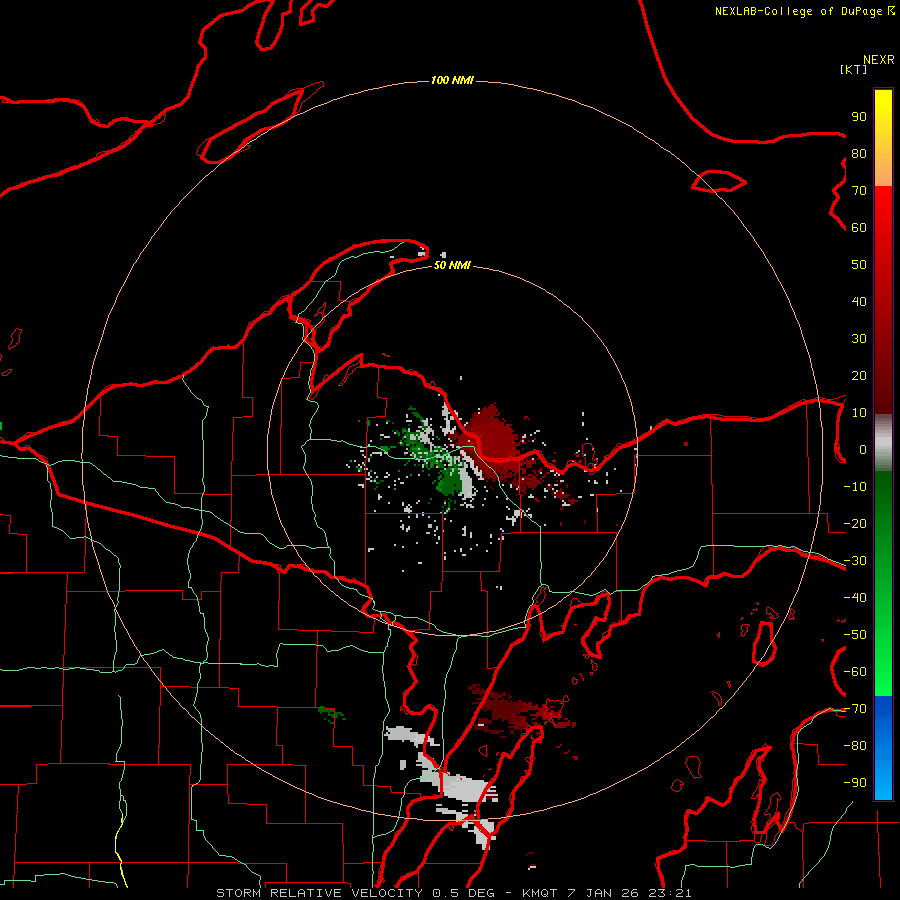Click the -90 value on velocity scale
Viewport: 900px width, 900px height.
point(855,783)
